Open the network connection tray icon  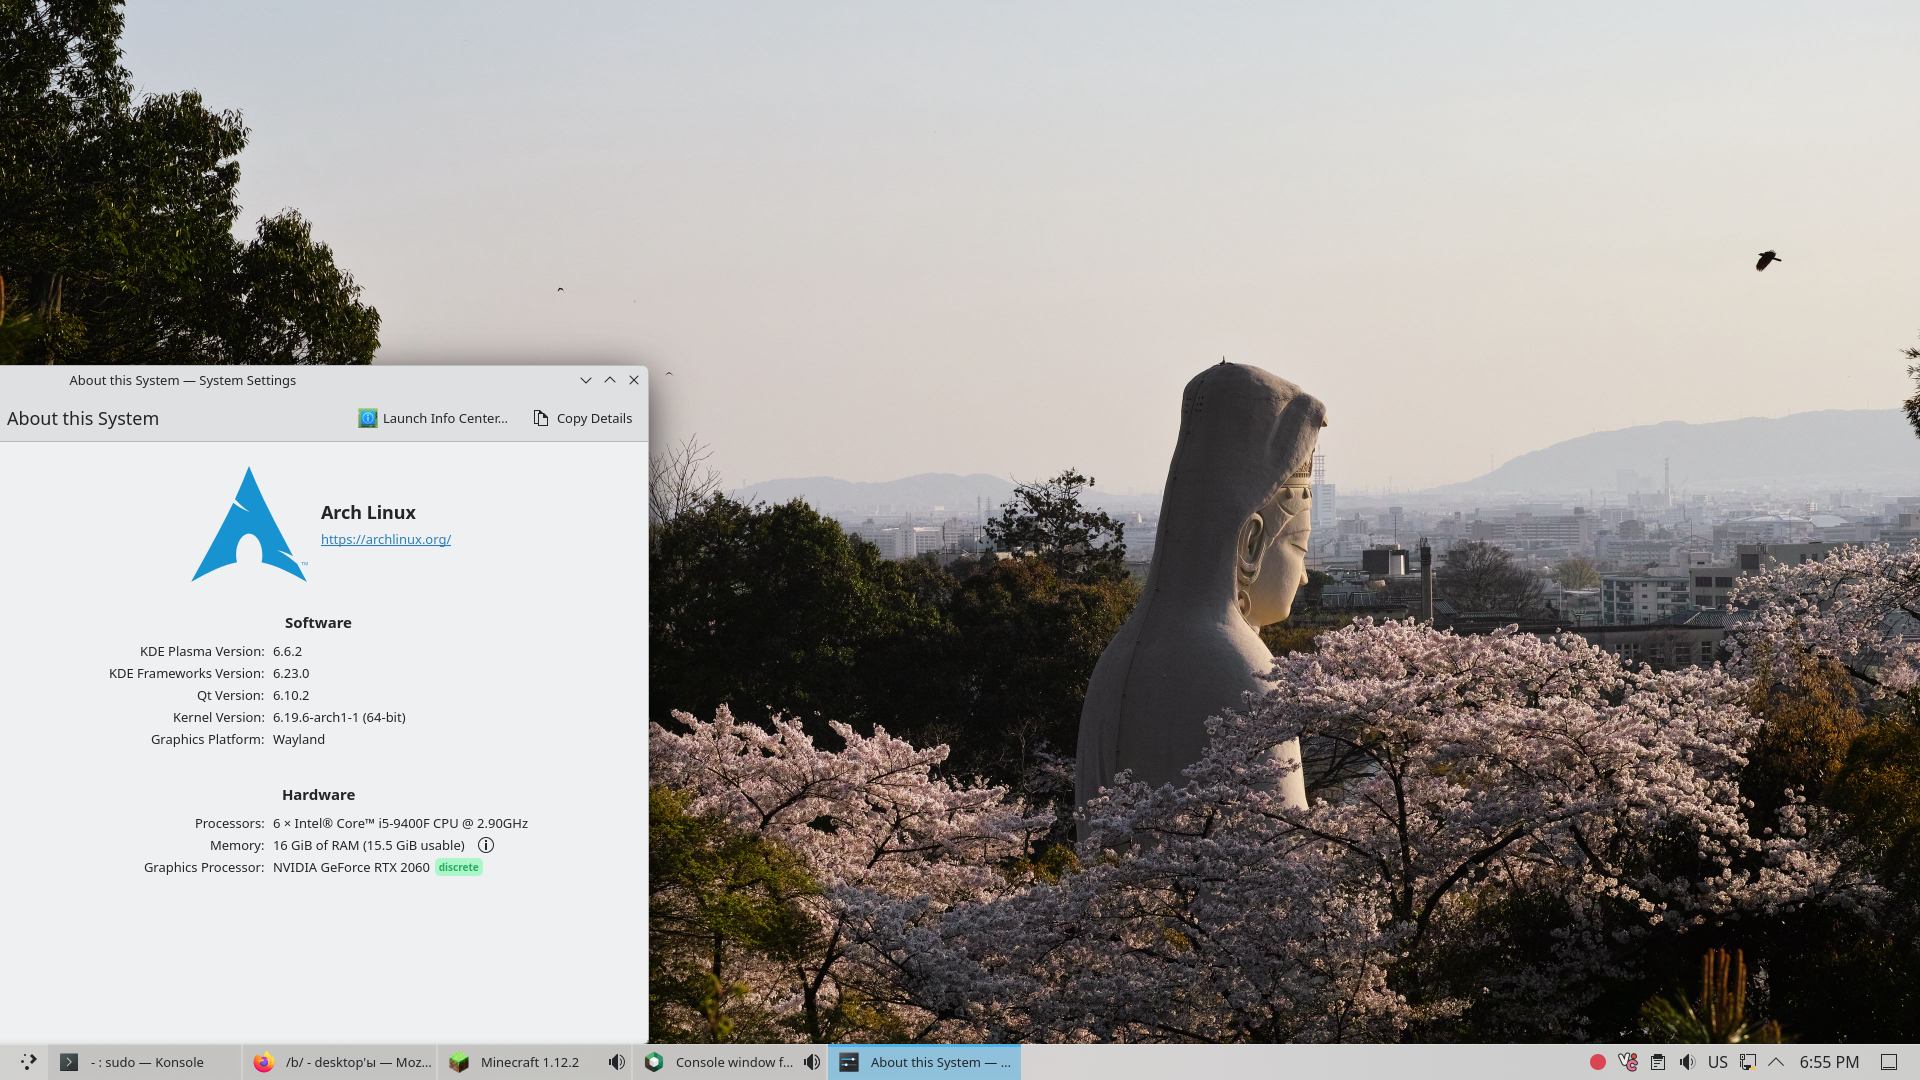tap(1747, 1062)
